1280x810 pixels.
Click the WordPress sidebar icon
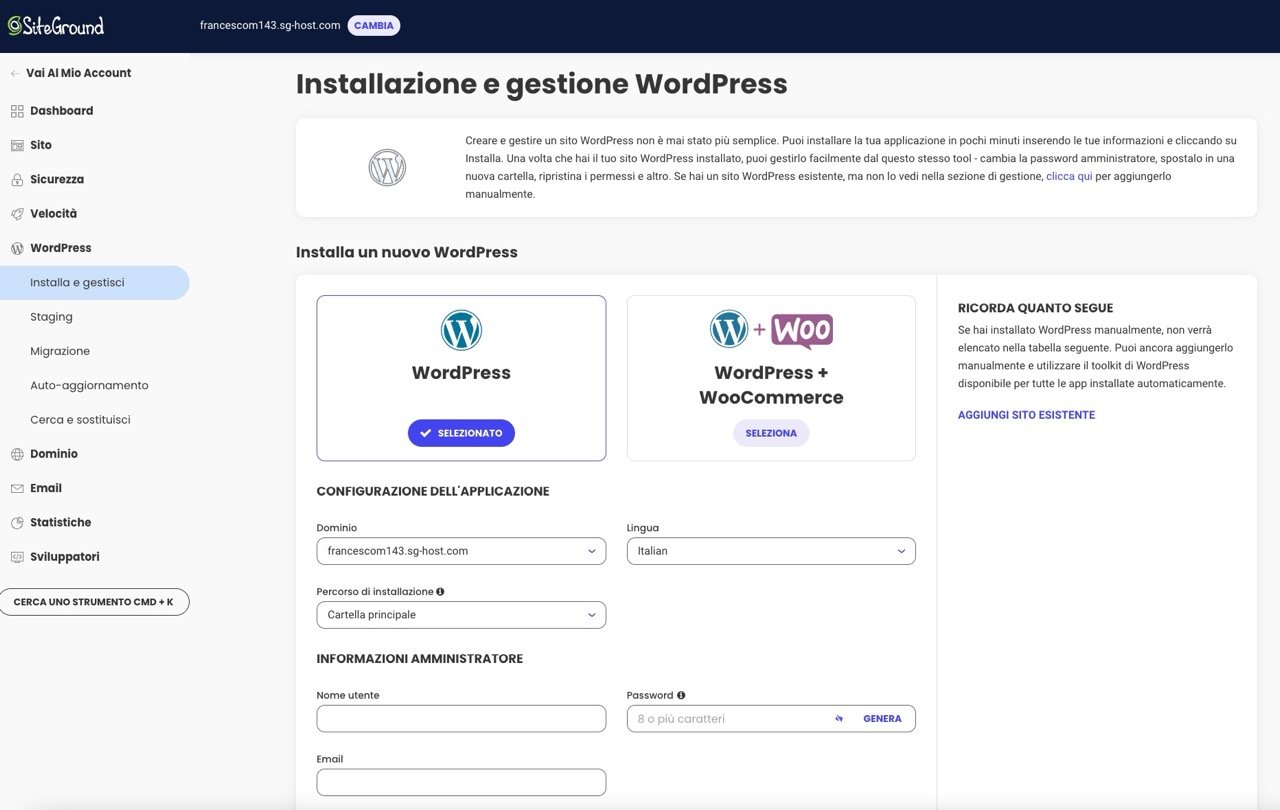[17, 248]
